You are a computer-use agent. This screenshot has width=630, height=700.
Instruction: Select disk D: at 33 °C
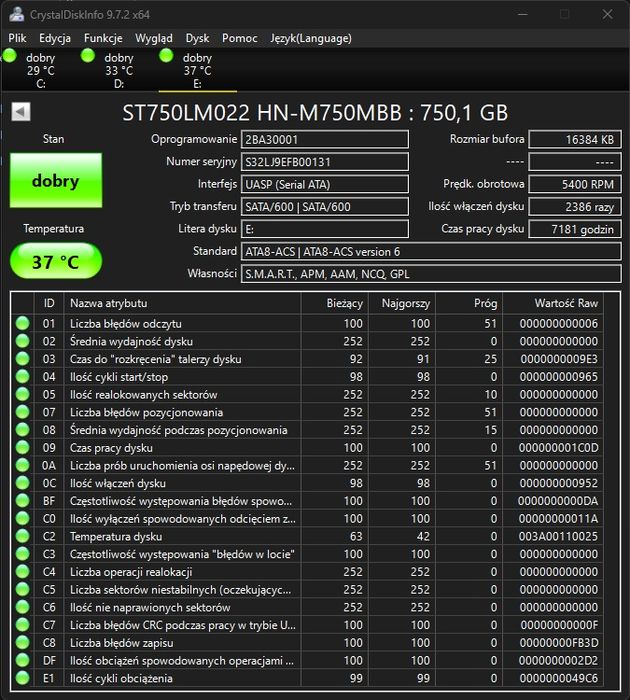click(119, 71)
